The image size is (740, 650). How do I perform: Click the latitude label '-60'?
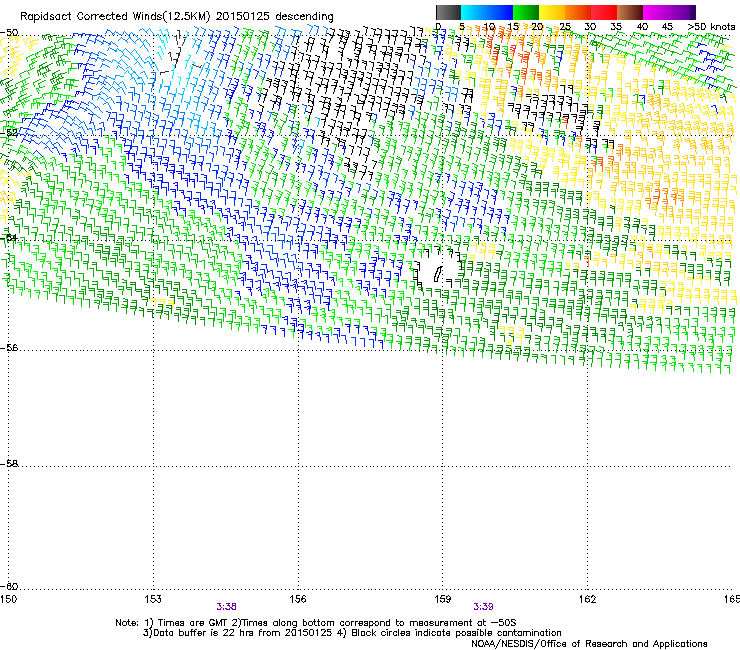click(x=9, y=587)
